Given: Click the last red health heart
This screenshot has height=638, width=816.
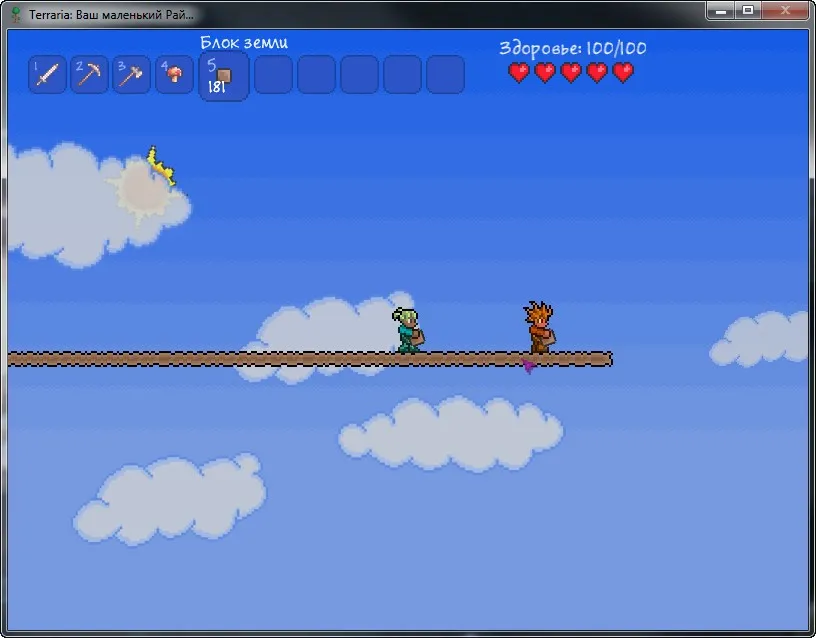Looking at the screenshot, I should [x=623, y=72].
